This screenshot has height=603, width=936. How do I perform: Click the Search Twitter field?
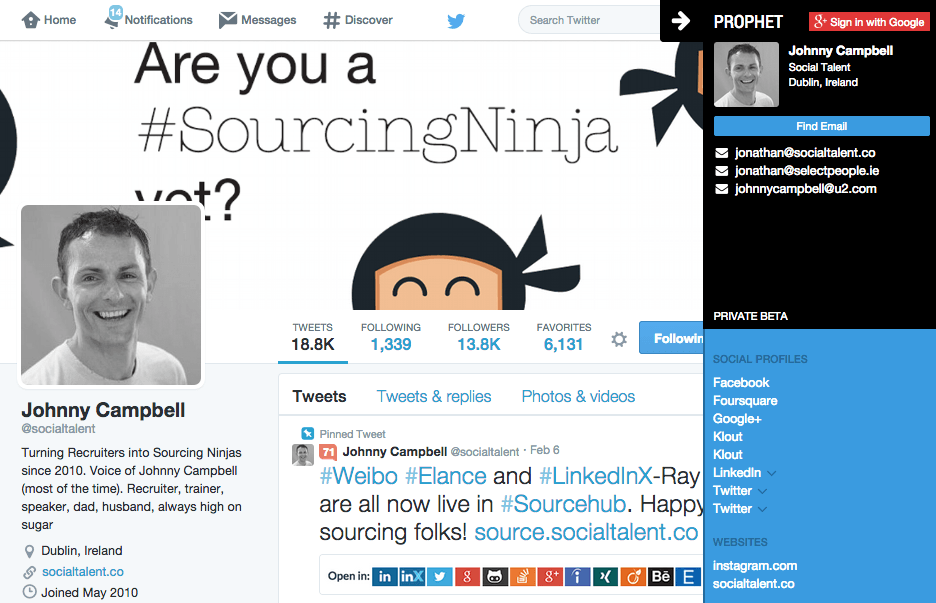589,20
